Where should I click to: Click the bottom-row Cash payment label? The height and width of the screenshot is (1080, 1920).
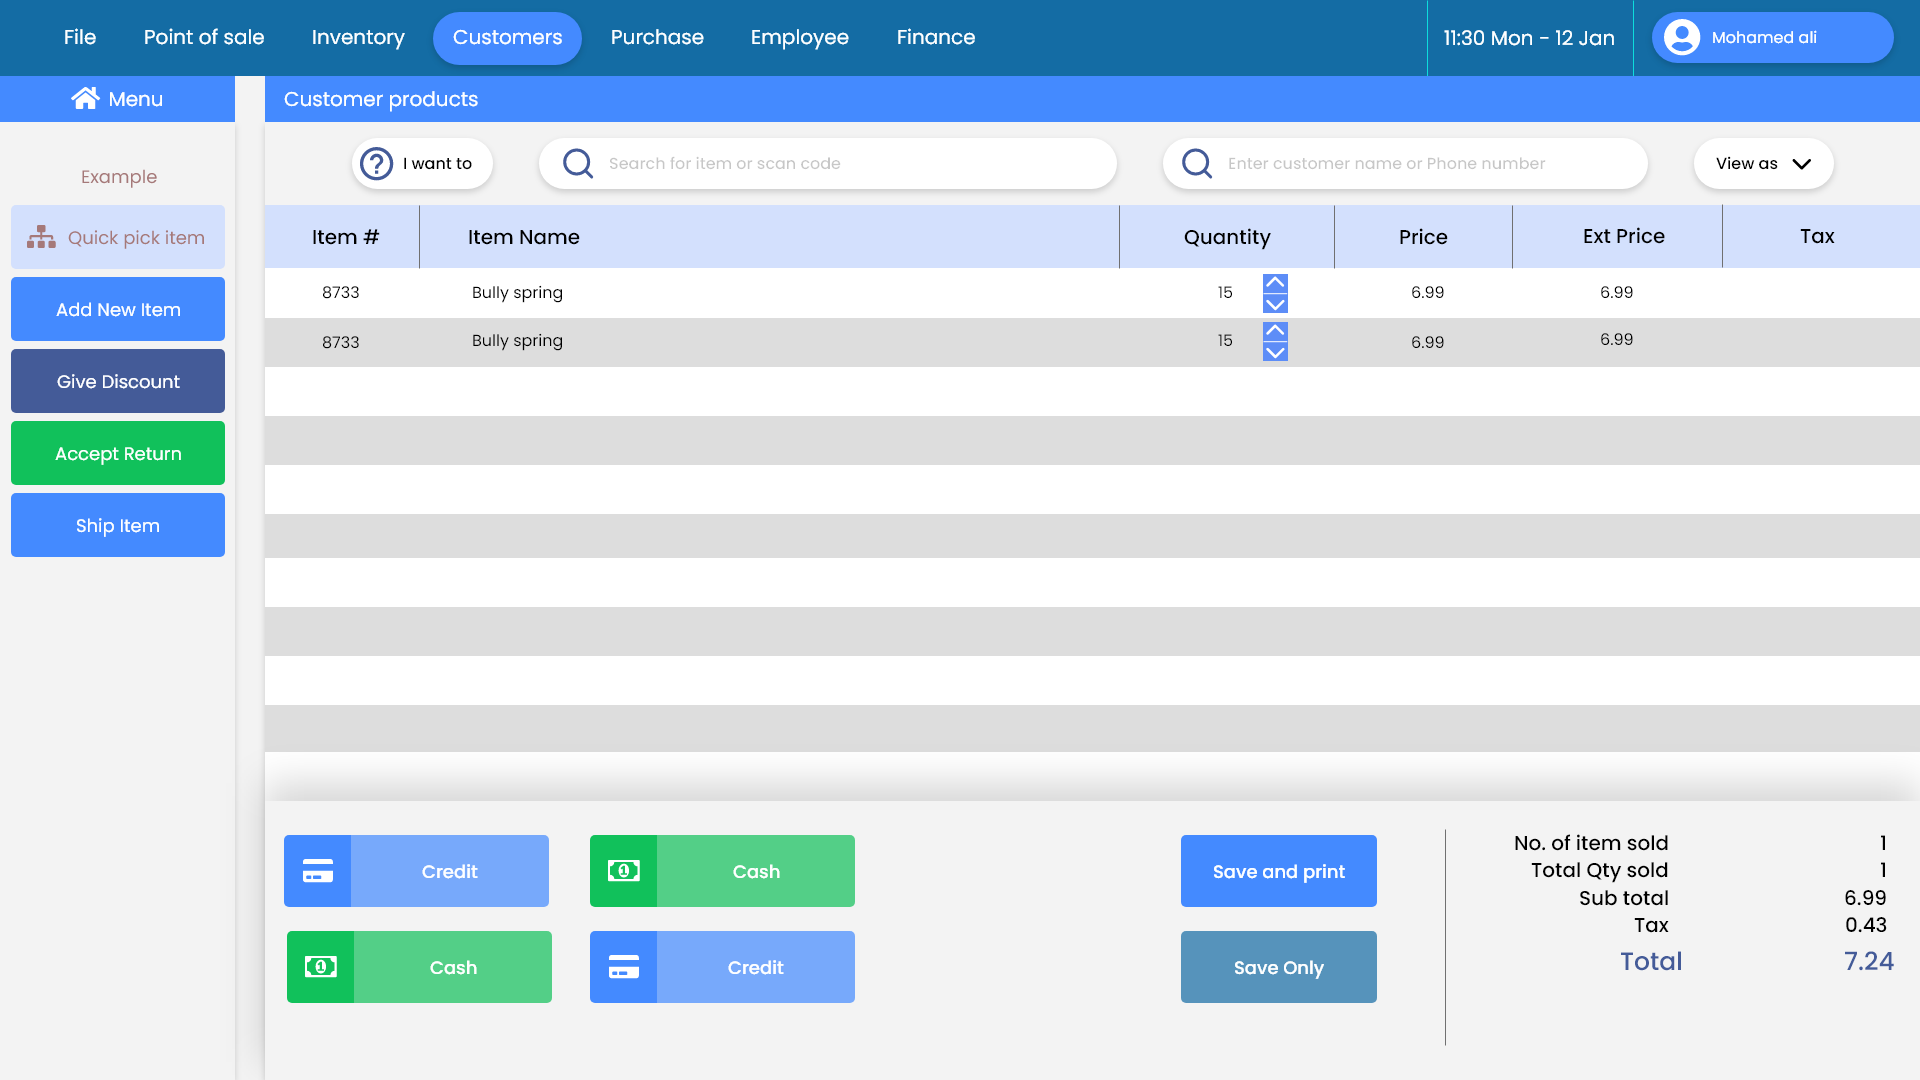click(453, 967)
